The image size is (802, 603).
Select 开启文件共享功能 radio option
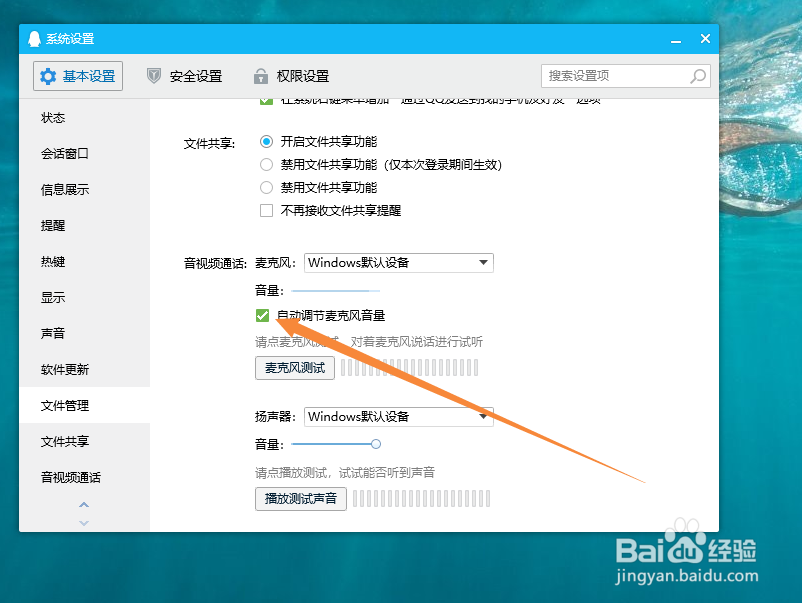pos(266,142)
